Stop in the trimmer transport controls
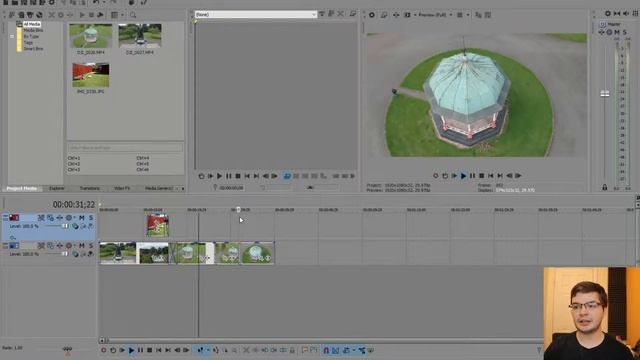This screenshot has width=640, height=360. pos(238,176)
